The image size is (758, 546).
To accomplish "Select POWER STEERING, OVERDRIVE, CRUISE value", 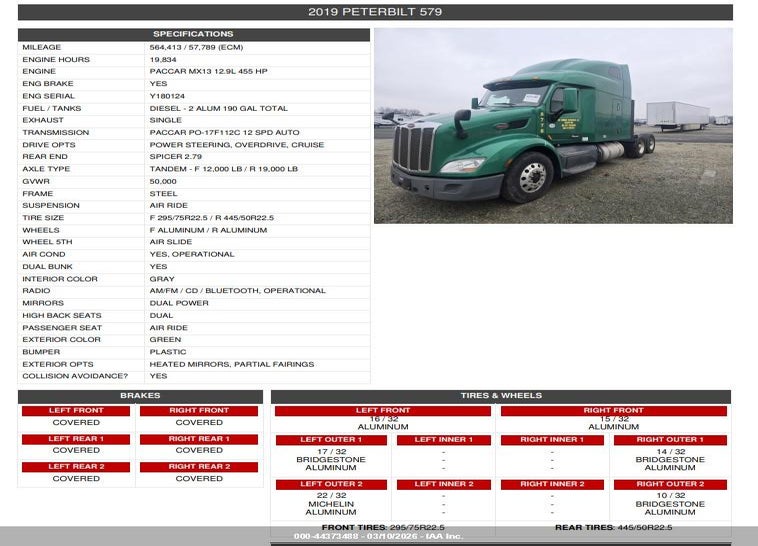I will [237, 145].
